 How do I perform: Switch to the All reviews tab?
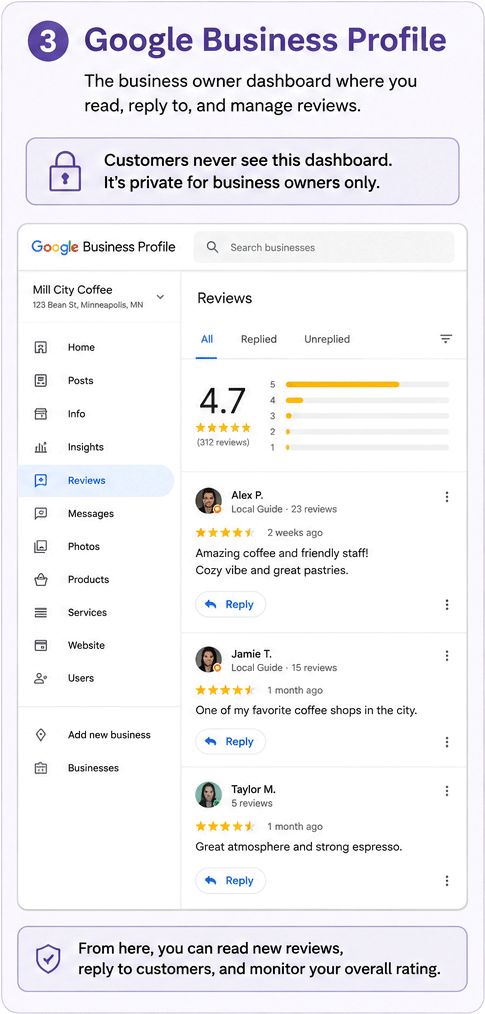pyautogui.click(x=207, y=339)
